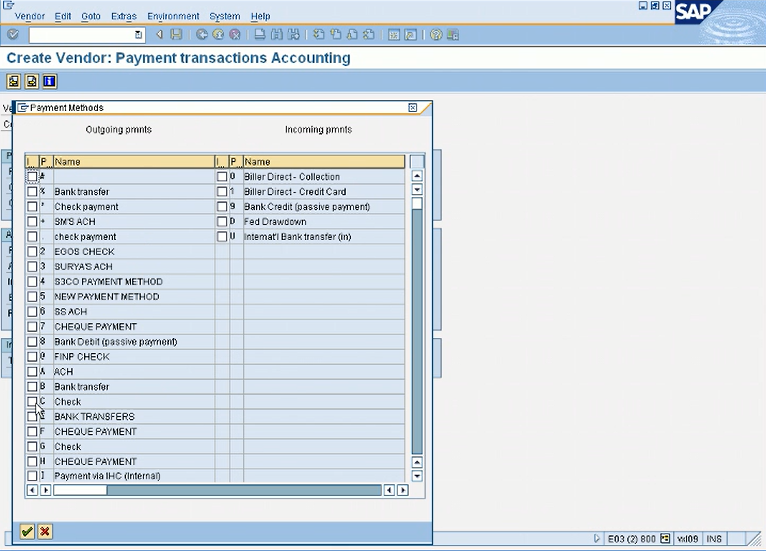Click the horizontal scrollbar thumb below the table
The width and height of the screenshot is (766, 551).
(80, 490)
